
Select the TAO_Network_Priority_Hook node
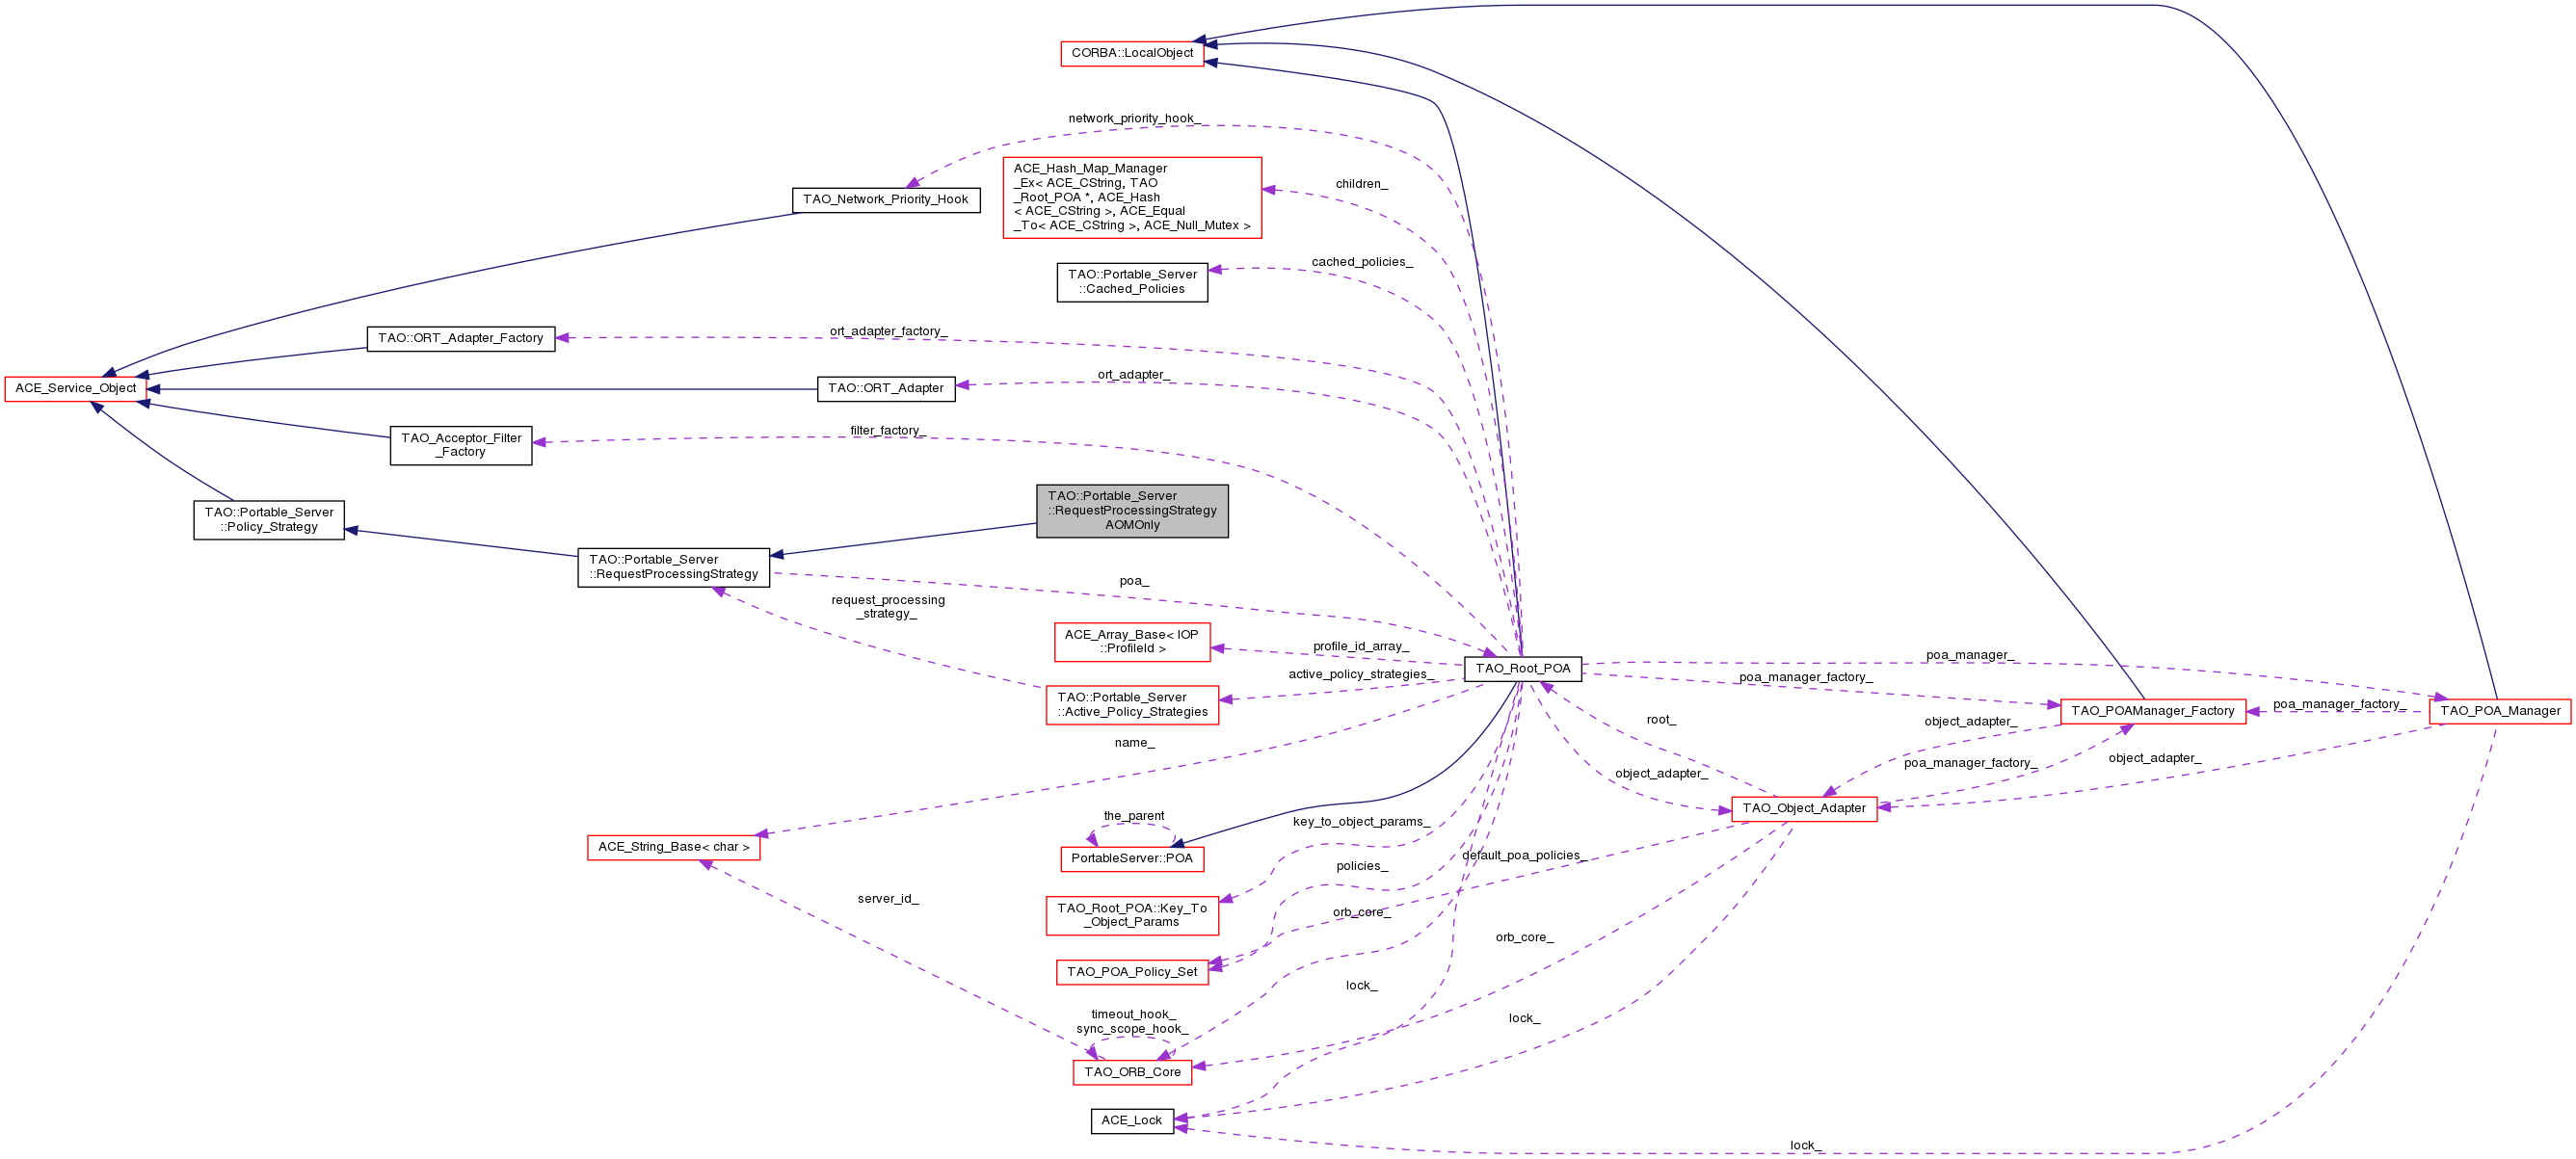(885, 199)
